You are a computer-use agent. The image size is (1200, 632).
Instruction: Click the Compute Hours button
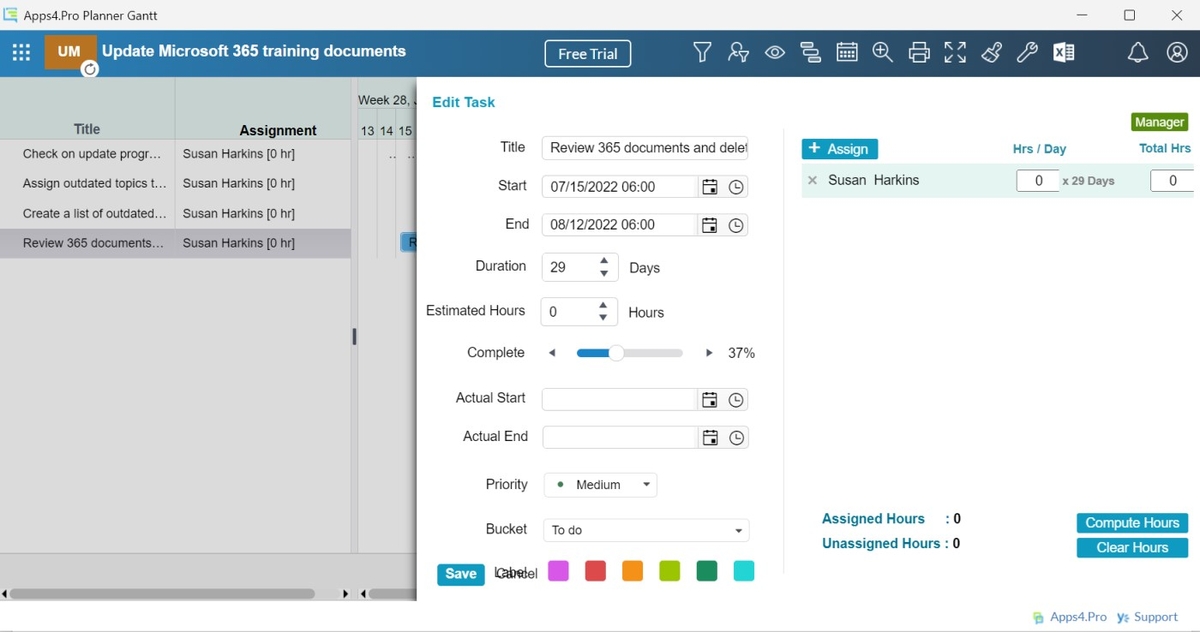(x=1131, y=522)
